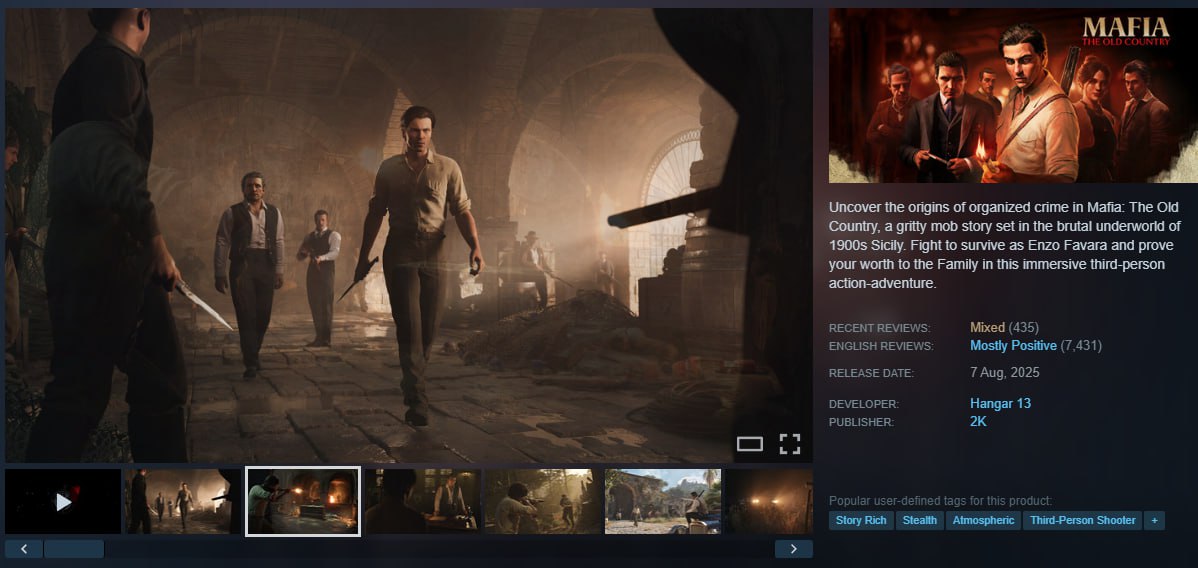Screen dimensions: 1198x568
Task: Click the game description paragraph
Action: pos(1005,245)
